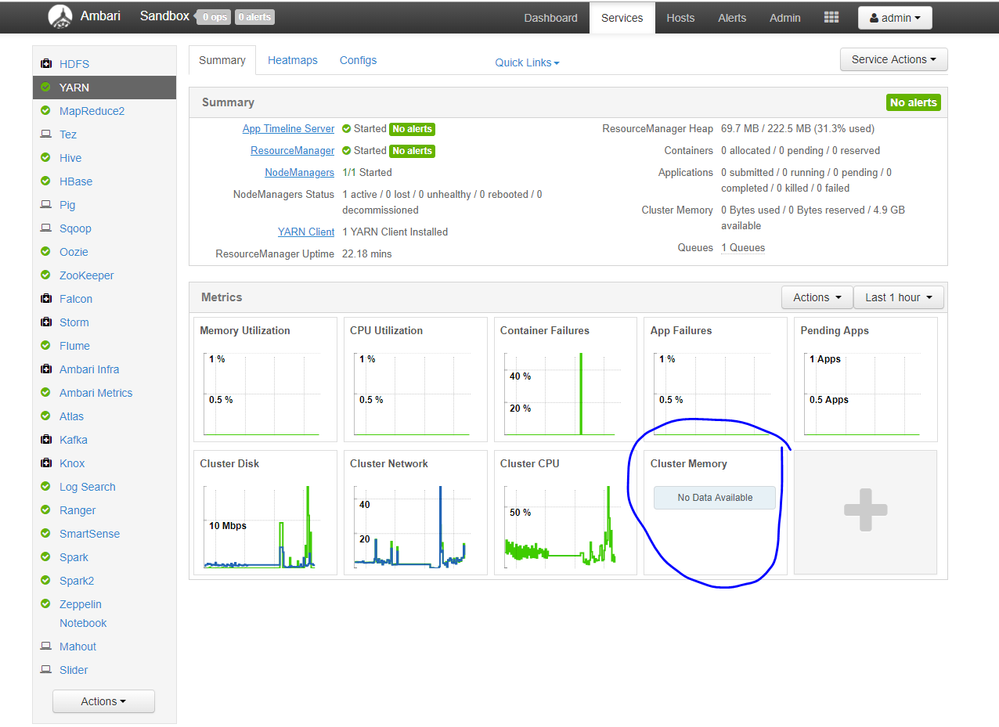This screenshot has height=727, width=999.
Task: Click the laptop icon beside Sqoop
Action: coord(46,227)
